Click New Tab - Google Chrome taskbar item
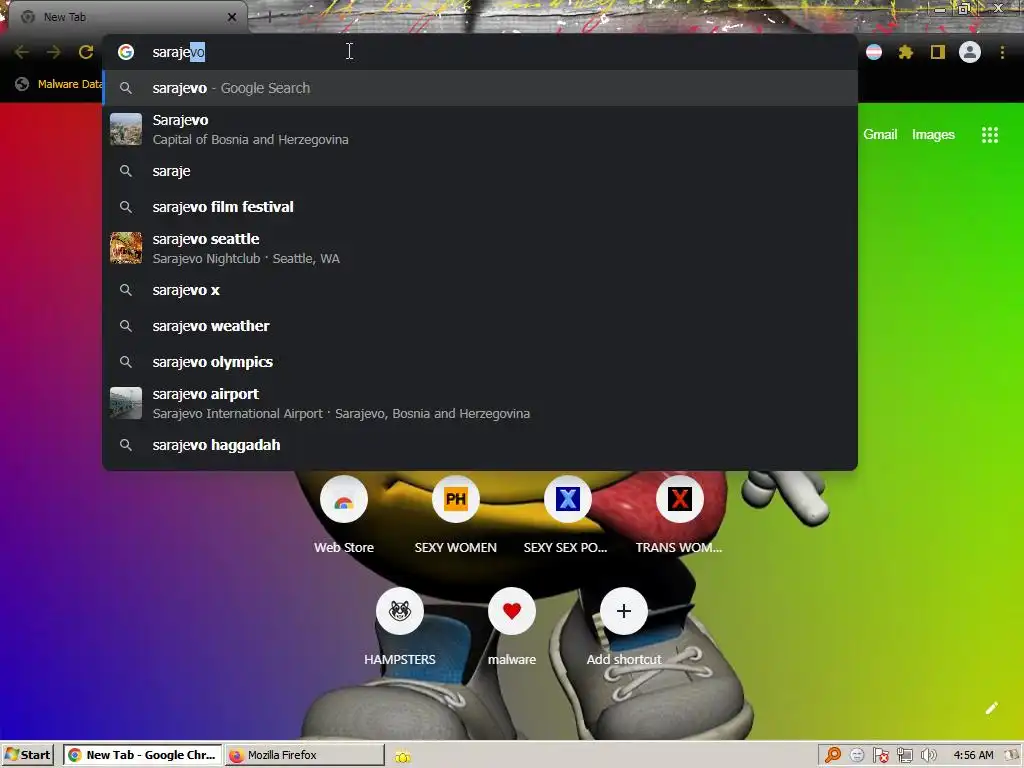 tap(142, 755)
